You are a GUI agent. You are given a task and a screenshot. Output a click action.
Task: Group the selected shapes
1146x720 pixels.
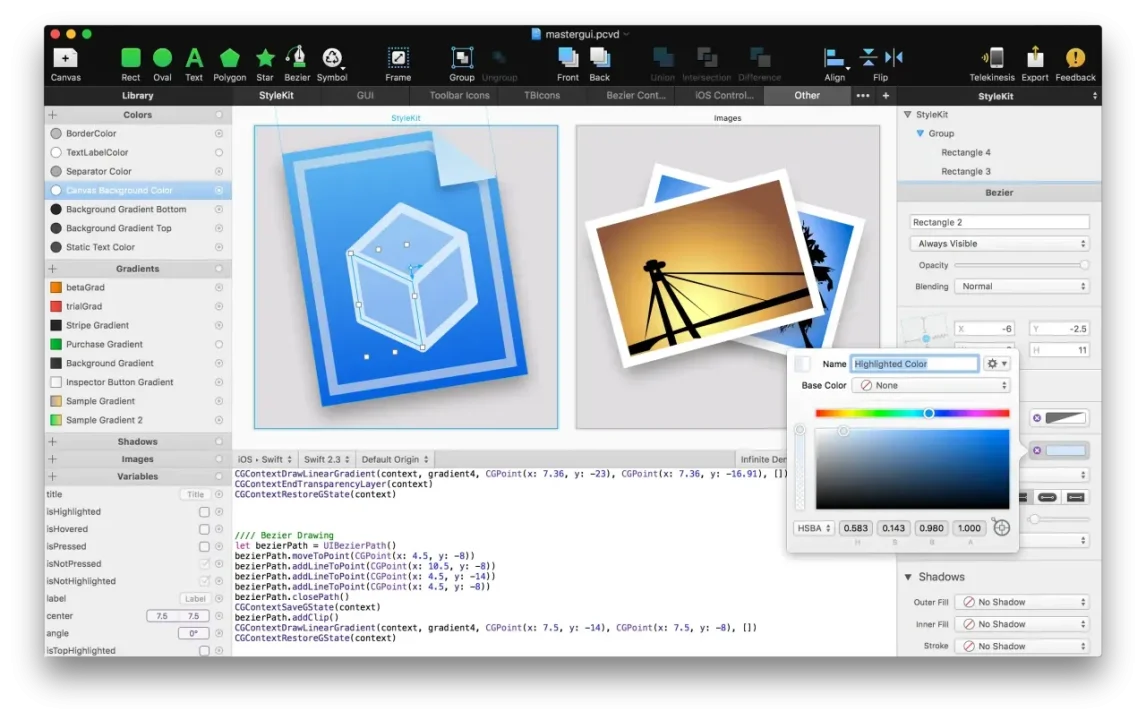tap(462, 64)
